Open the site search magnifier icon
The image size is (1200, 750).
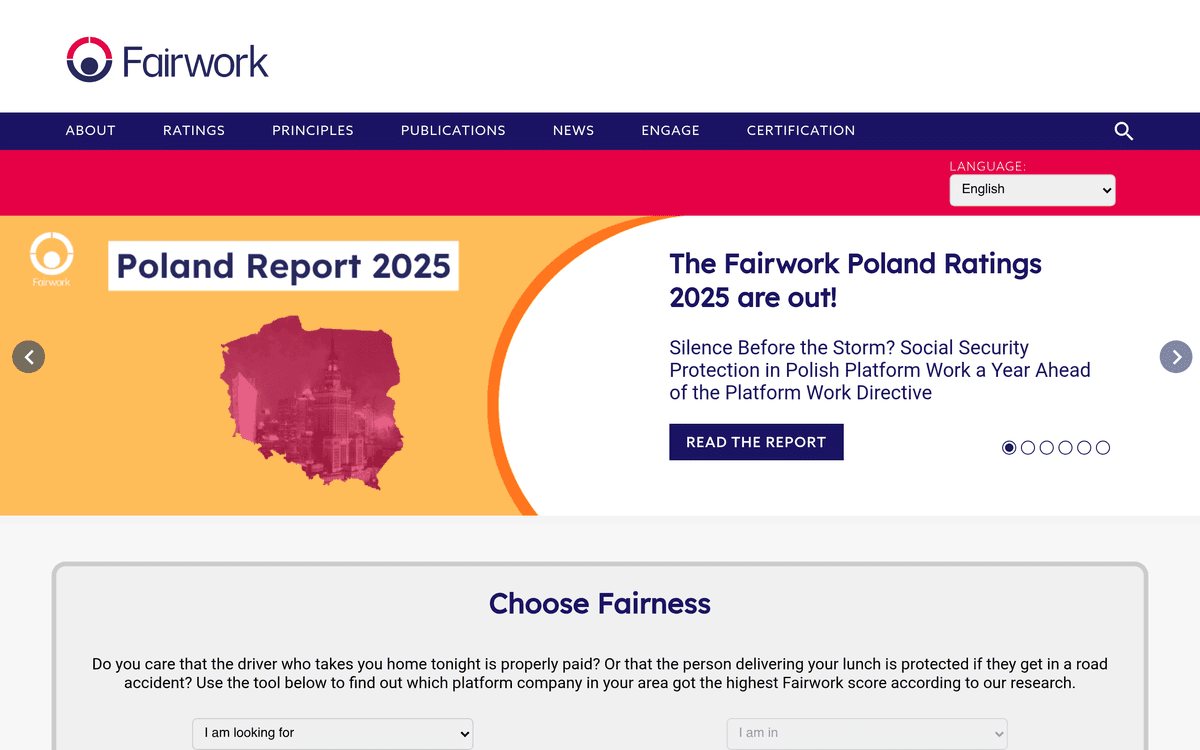coord(1123,131)
